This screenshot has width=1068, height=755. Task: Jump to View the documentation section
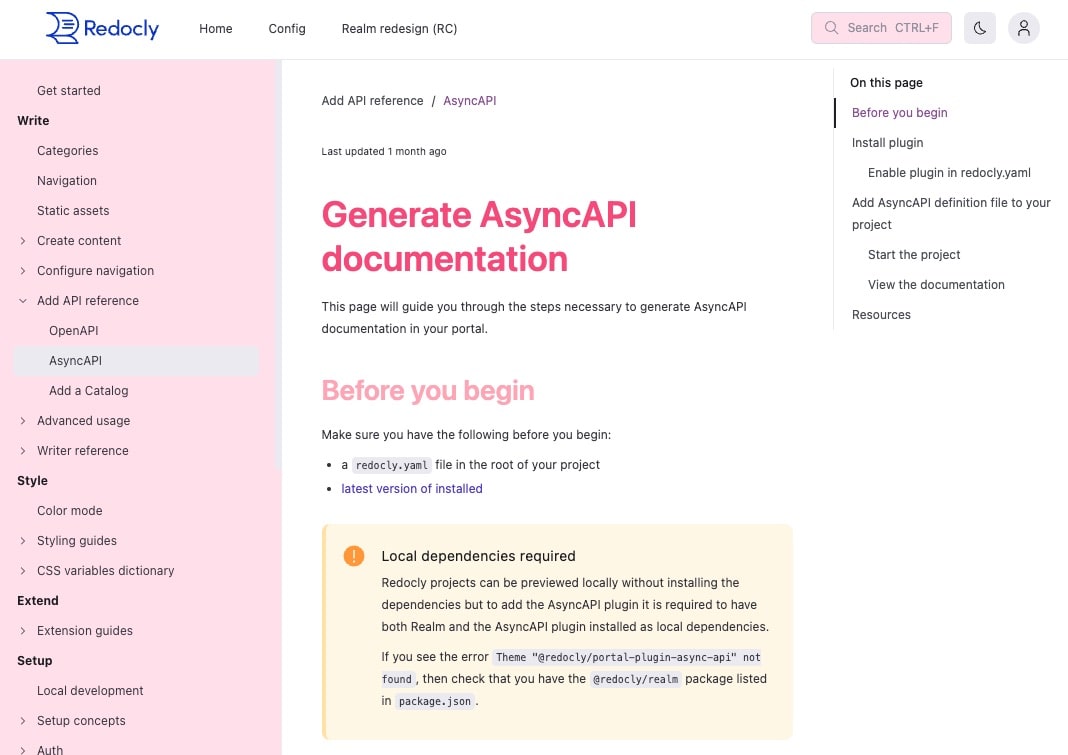coord(936,284)
